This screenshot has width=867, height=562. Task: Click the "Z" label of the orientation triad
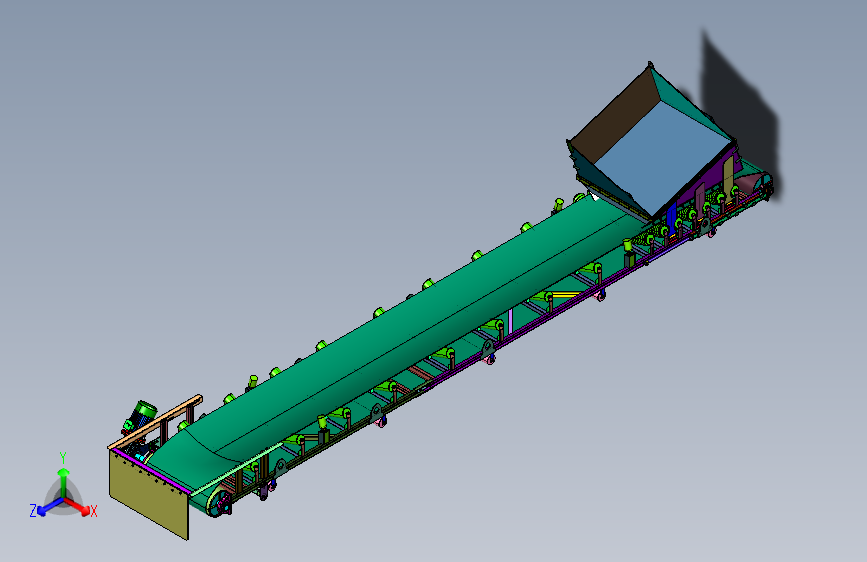33,511
